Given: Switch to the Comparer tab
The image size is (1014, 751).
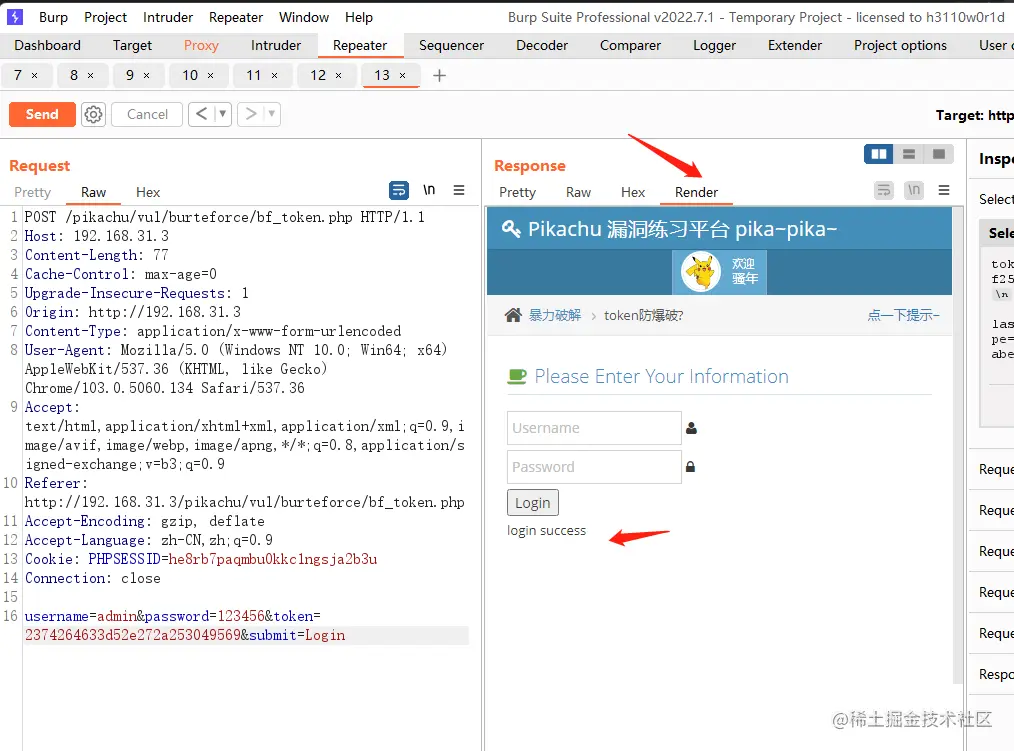Looking at the screenshot, I should pyautogui.click(x=631, y=45).
